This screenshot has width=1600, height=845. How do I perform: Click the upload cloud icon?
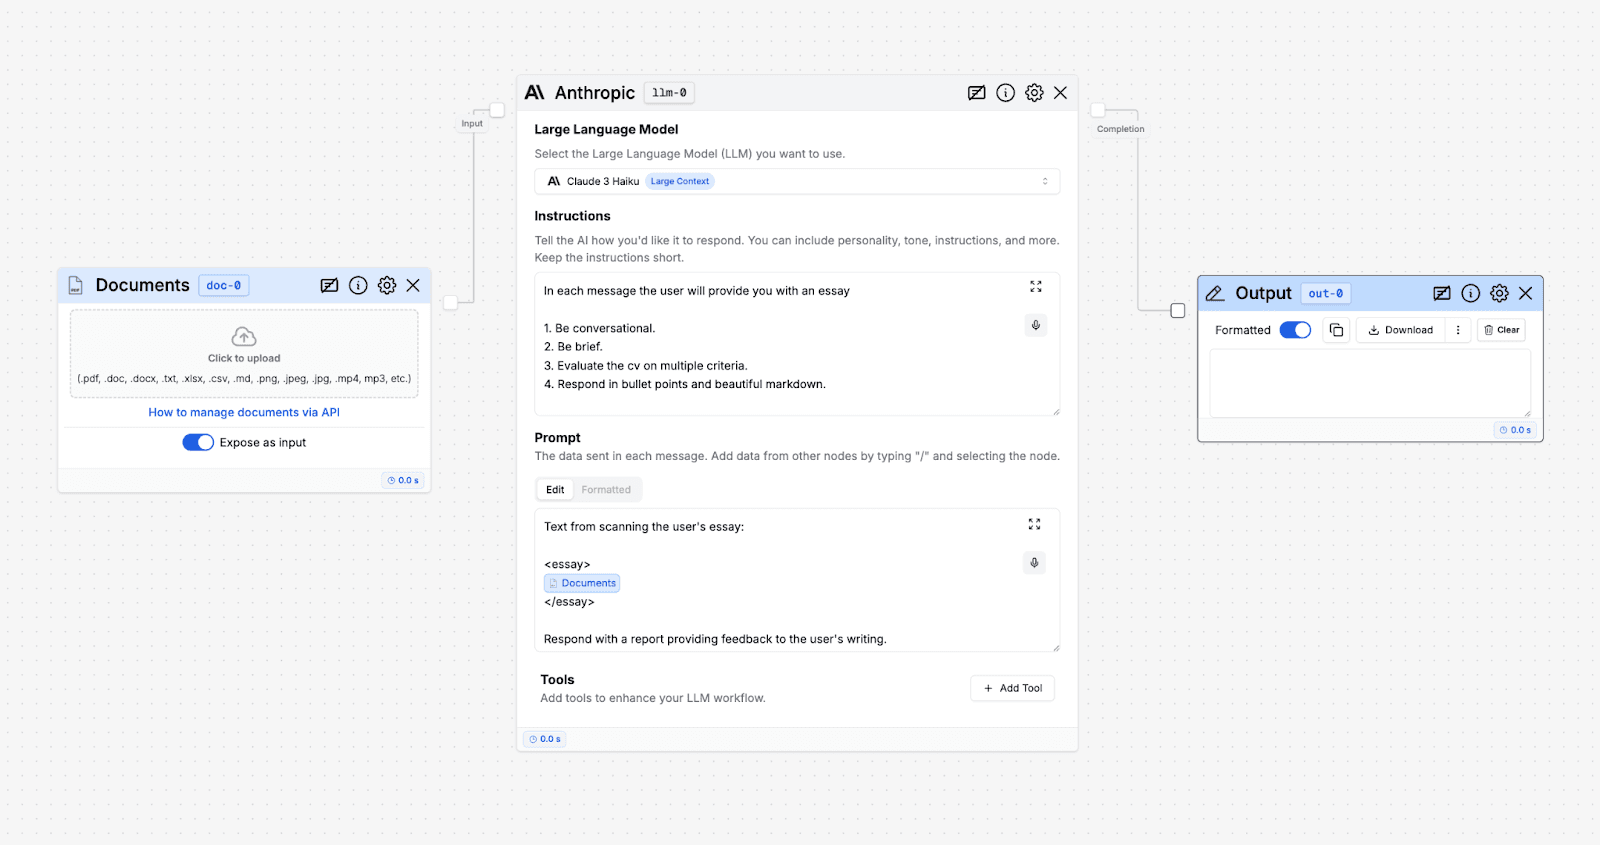pyautogui.click(x=244, y=337)
